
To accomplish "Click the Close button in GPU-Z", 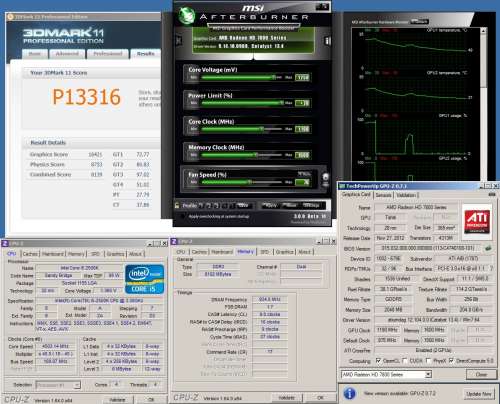I will pos(481,375).
